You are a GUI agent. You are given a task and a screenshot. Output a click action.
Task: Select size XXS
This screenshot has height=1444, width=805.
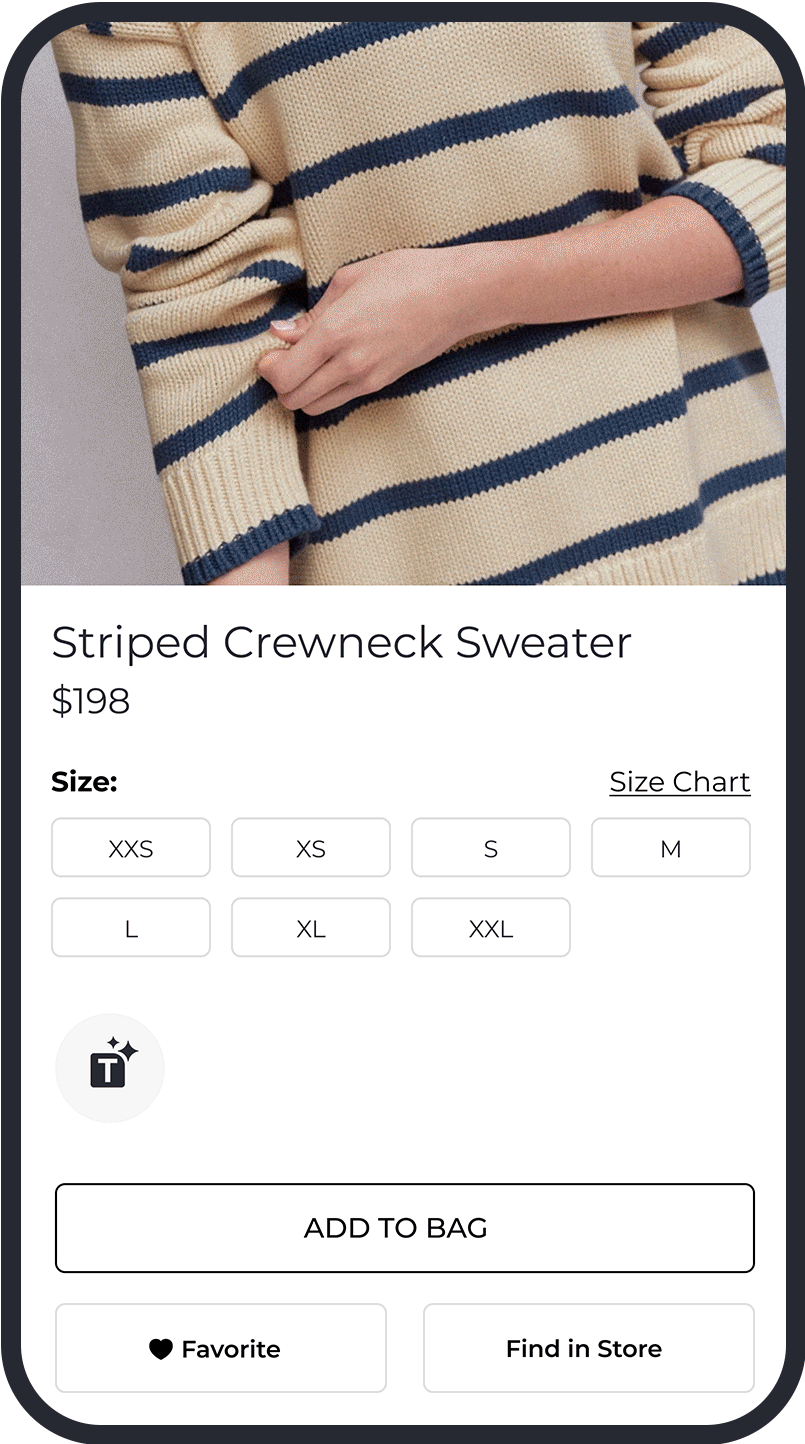pos(131,848)
